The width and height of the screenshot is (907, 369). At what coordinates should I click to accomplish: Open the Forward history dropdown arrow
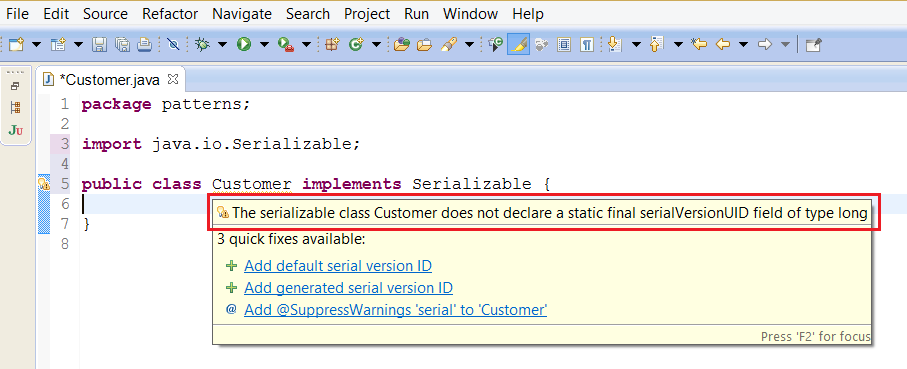[785, 45]
